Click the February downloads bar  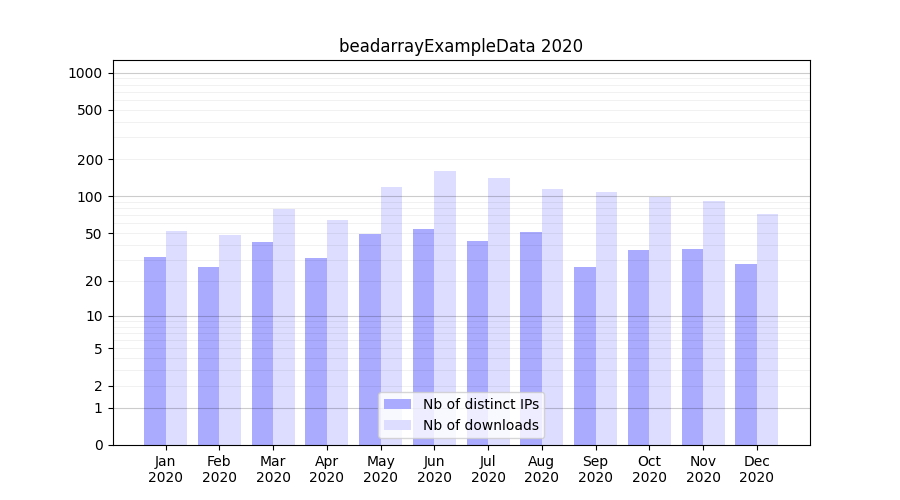pos(230,340)
